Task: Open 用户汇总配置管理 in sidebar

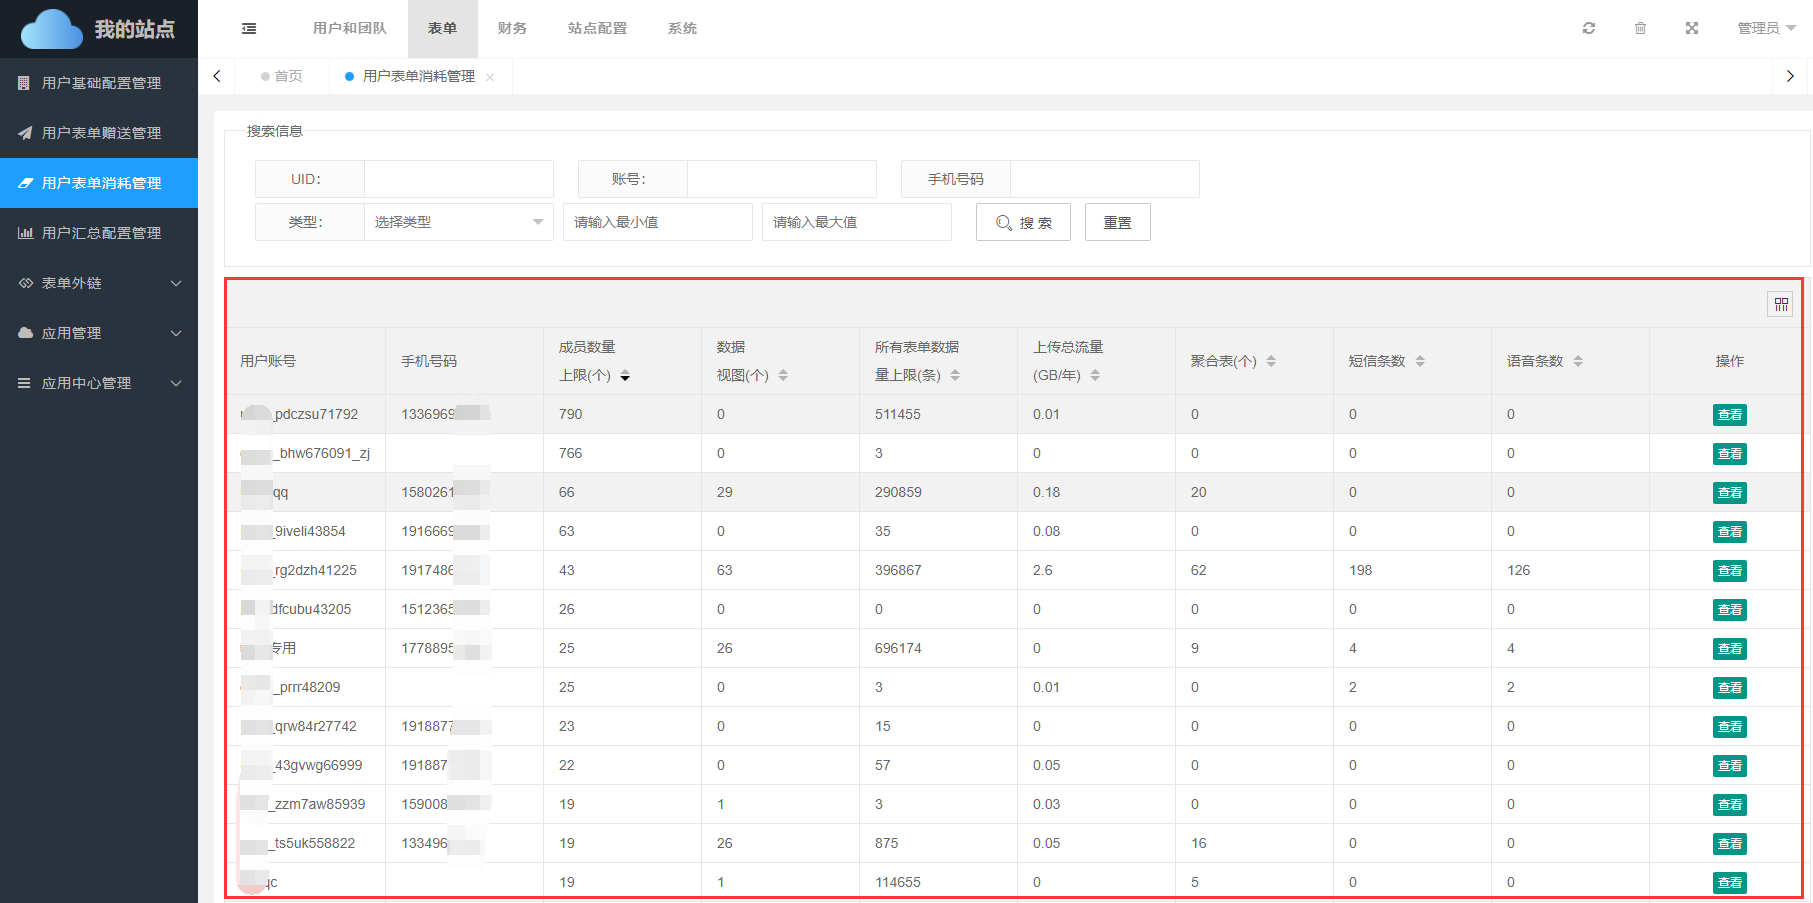Action: tap(100, 233)
